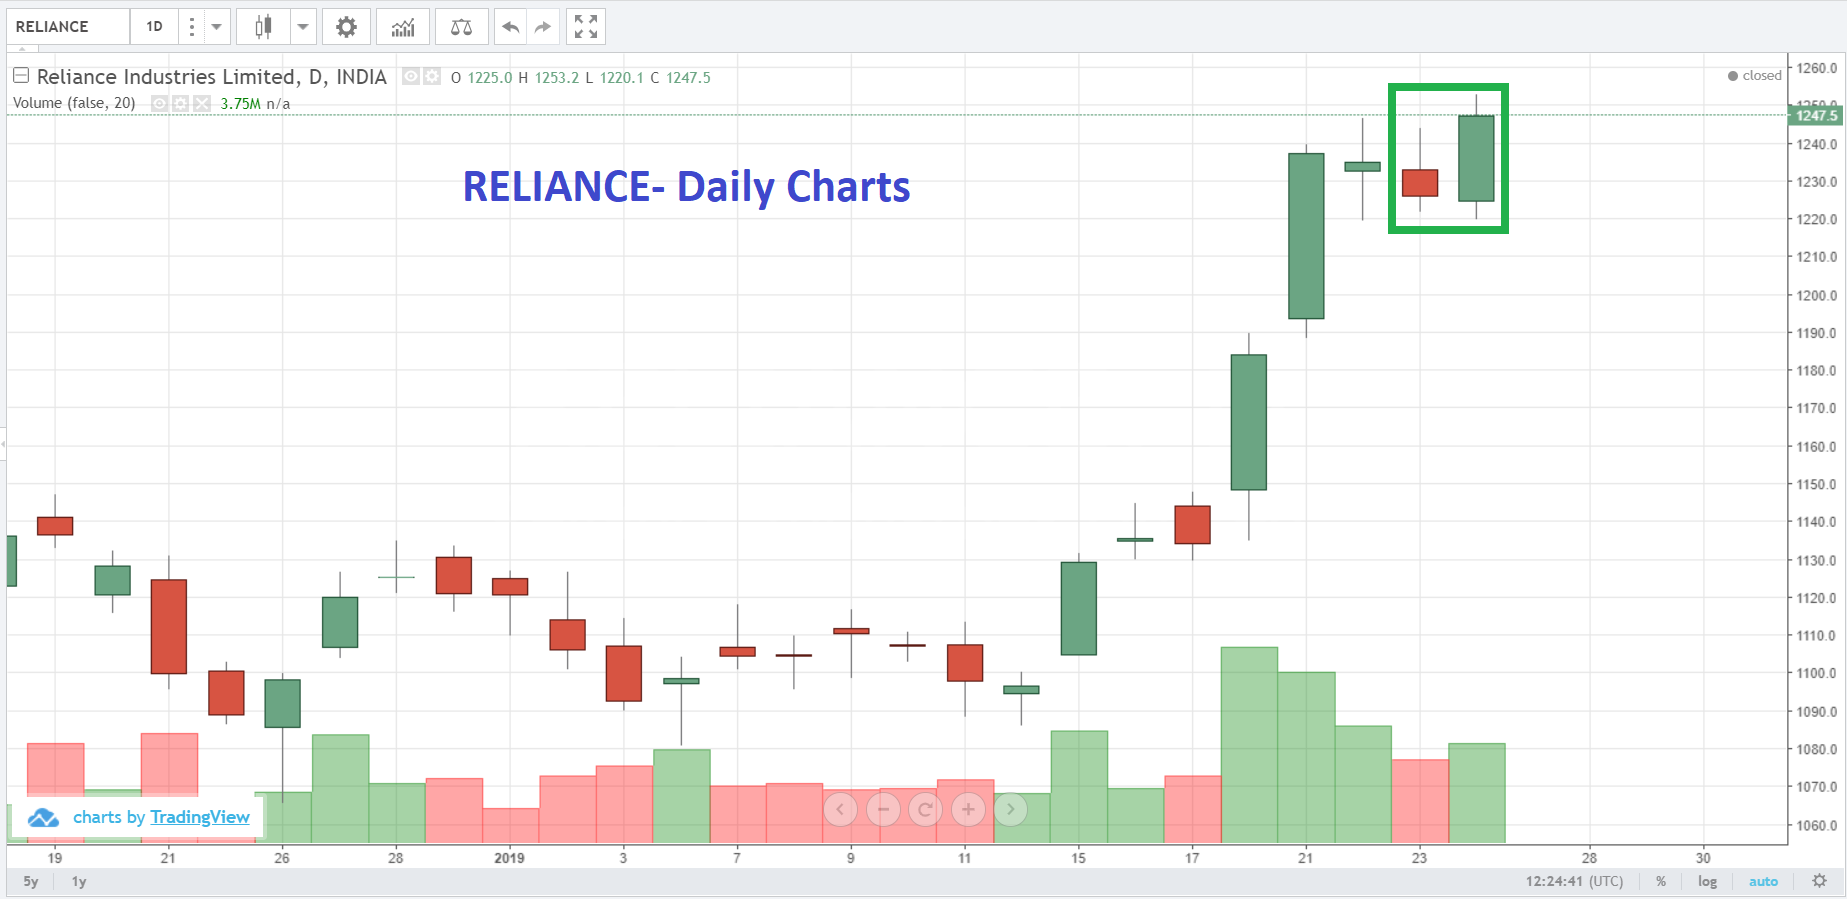Click the 1200.0 label on the price axis
This screenshot has height=899, width=1847.
(x=1816, y=295)
